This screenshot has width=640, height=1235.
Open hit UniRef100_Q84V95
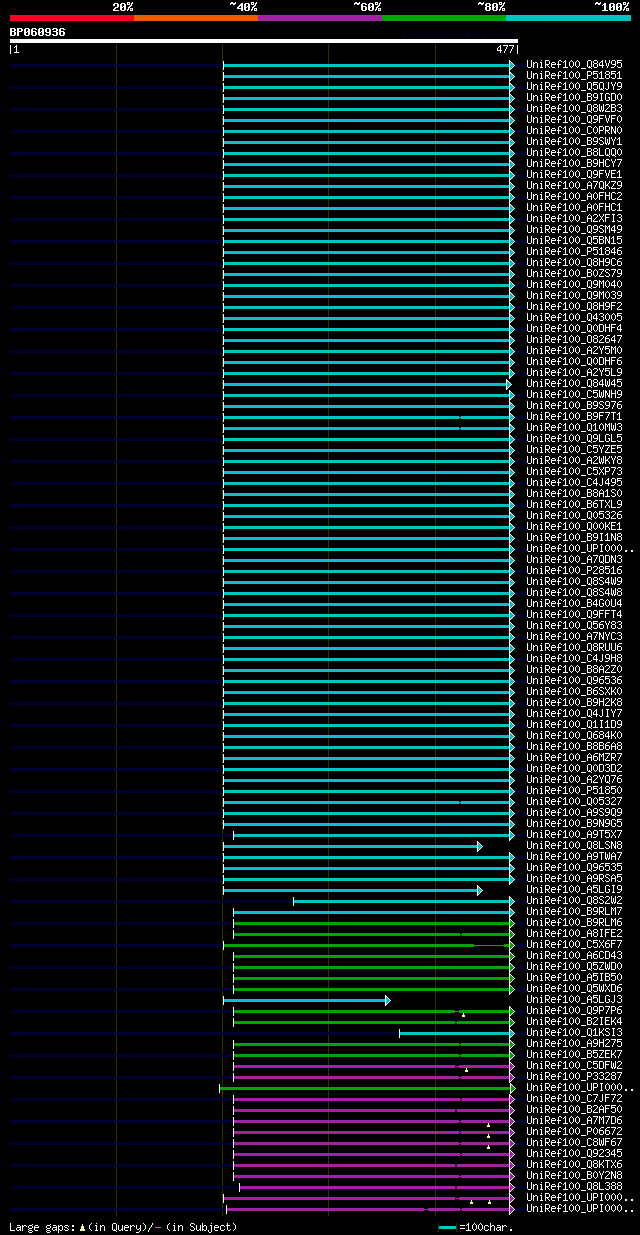[x=574, y=64]
